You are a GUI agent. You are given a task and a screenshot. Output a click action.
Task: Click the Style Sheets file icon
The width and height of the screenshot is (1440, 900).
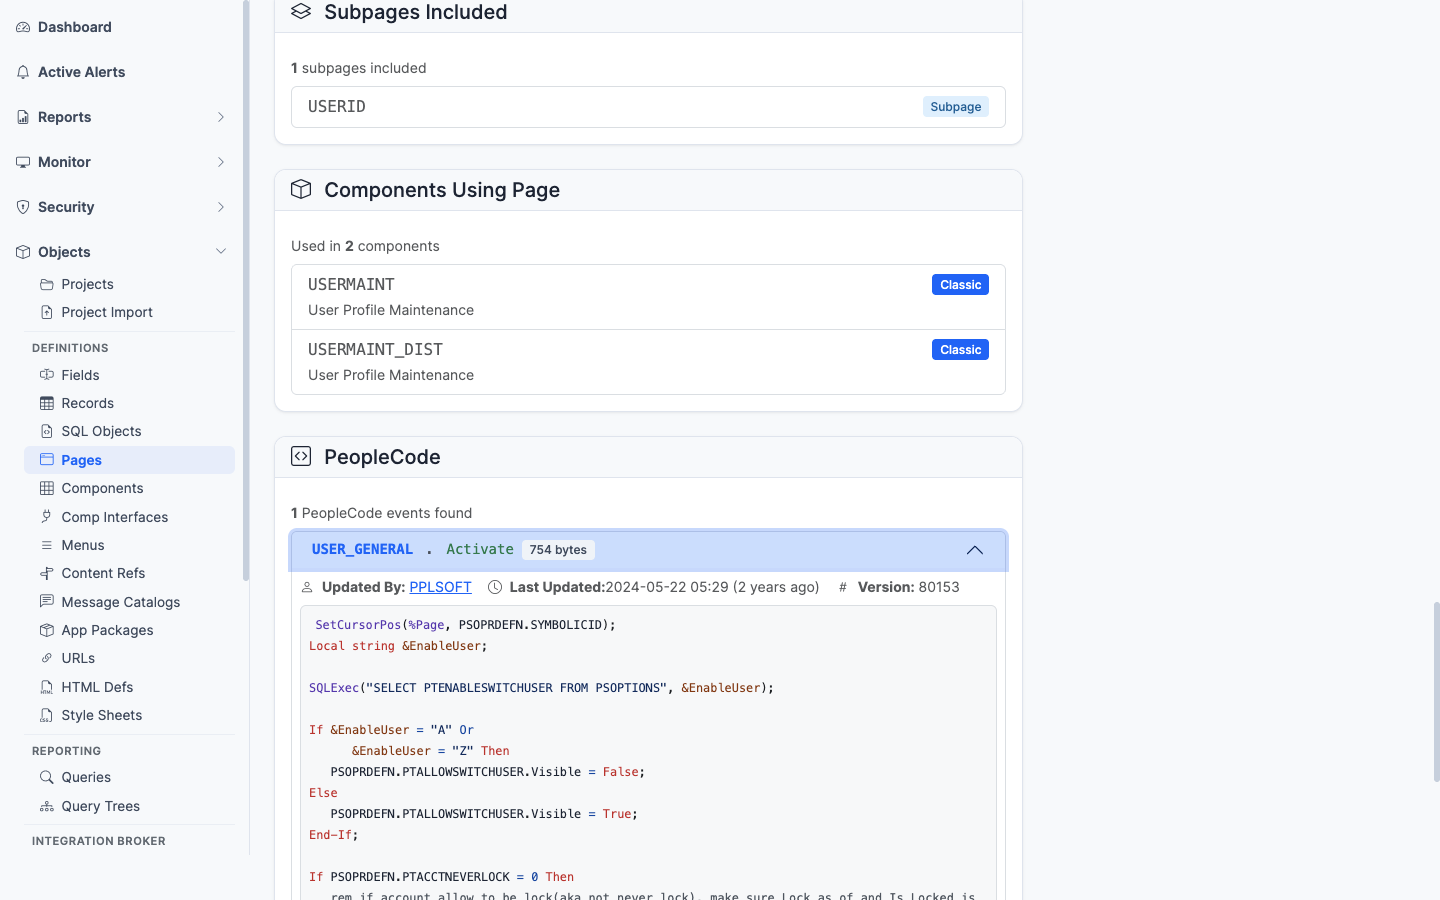tap(47, 715)
